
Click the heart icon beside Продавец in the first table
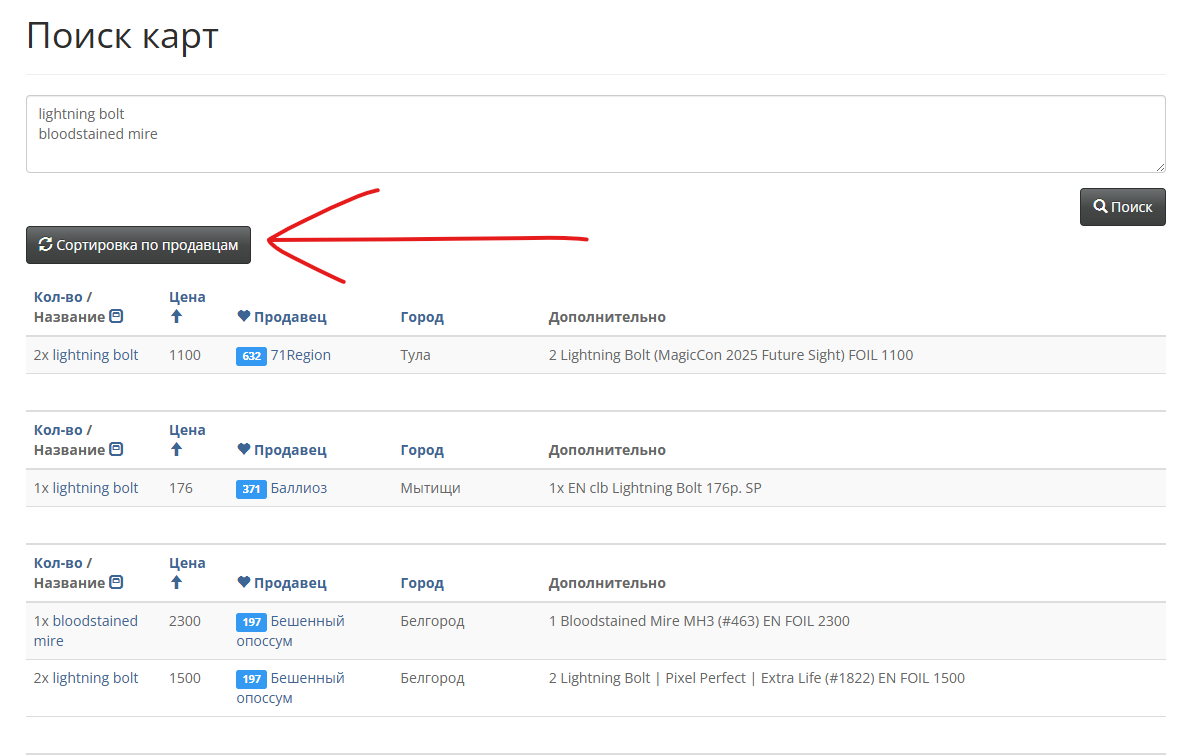coord(244,317)
